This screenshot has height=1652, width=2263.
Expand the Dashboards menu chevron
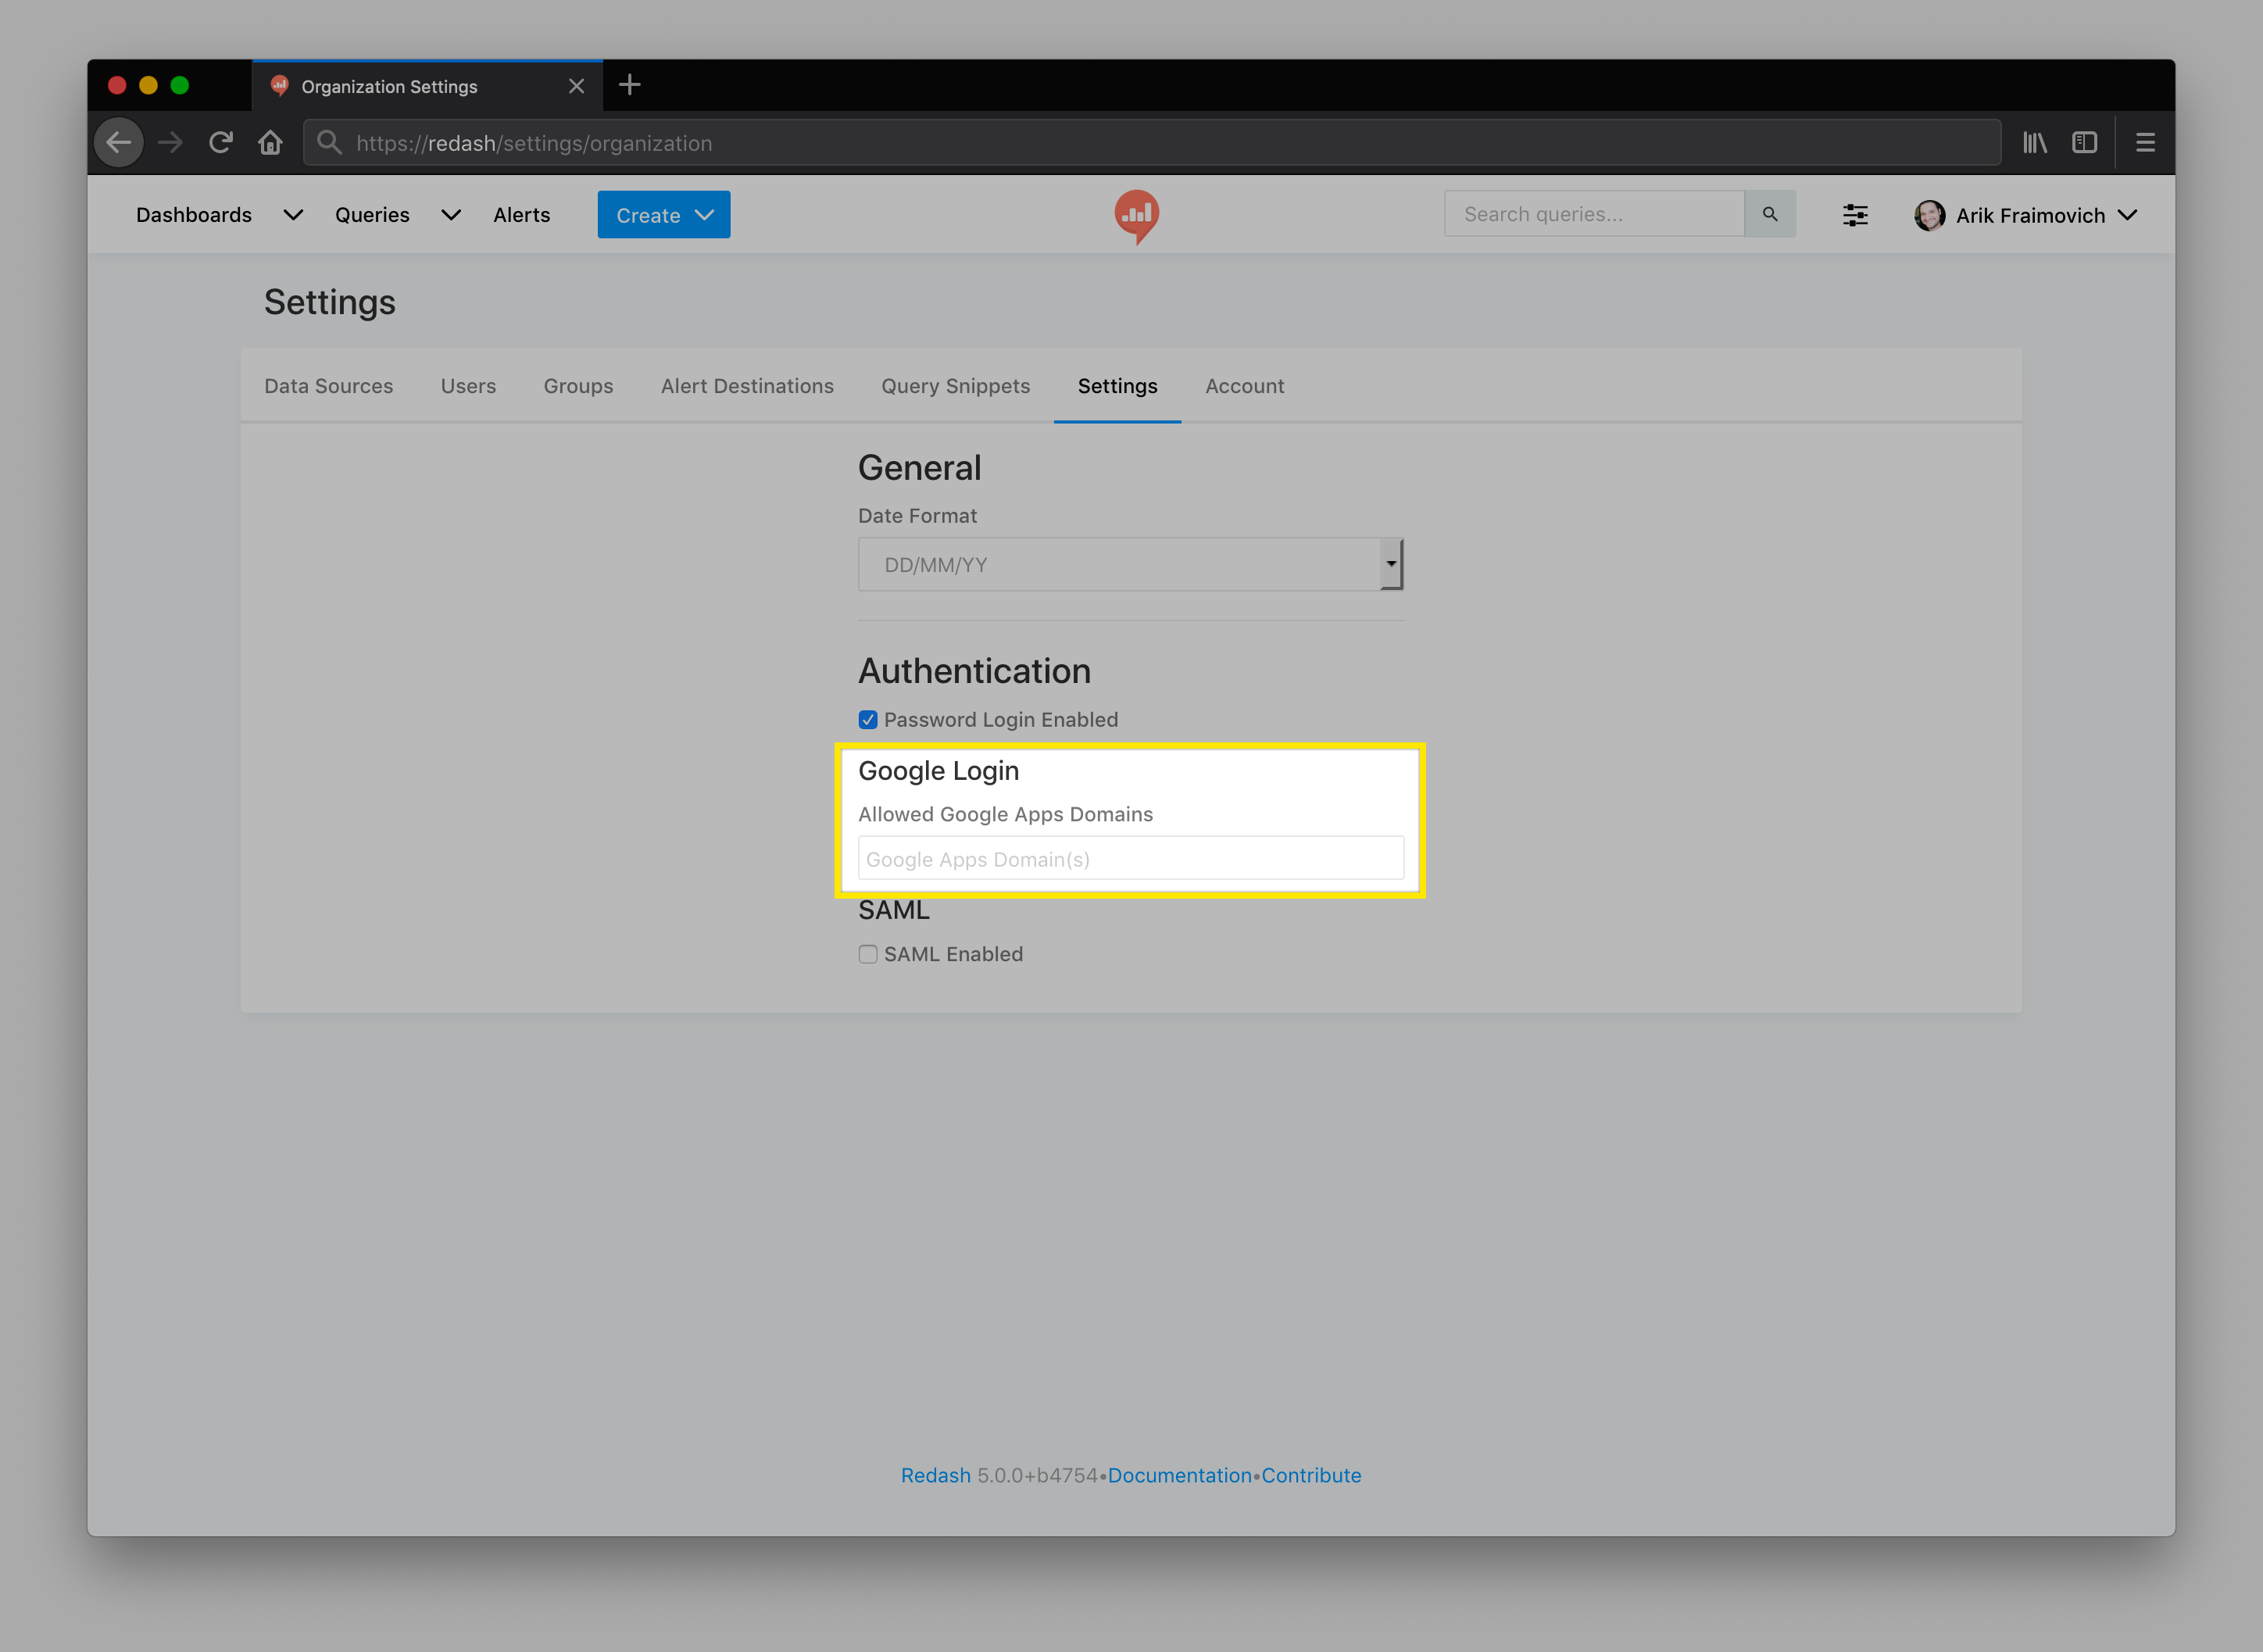coord(293,215)
